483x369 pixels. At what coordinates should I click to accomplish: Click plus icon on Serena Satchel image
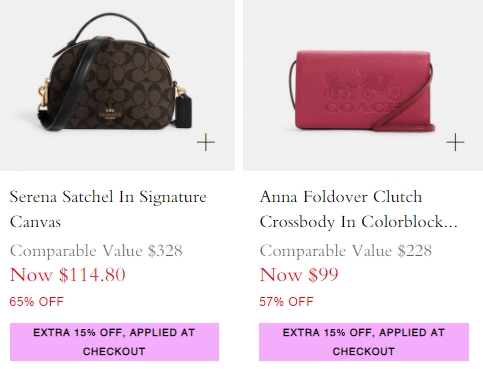206,142
